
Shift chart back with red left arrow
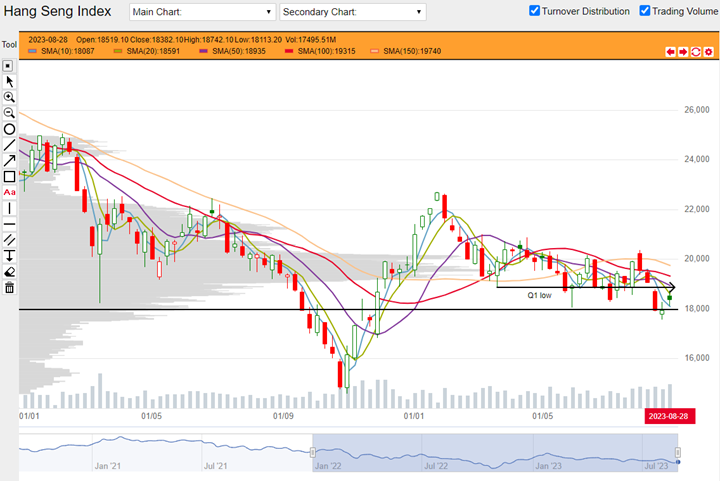tap(670, 52)
